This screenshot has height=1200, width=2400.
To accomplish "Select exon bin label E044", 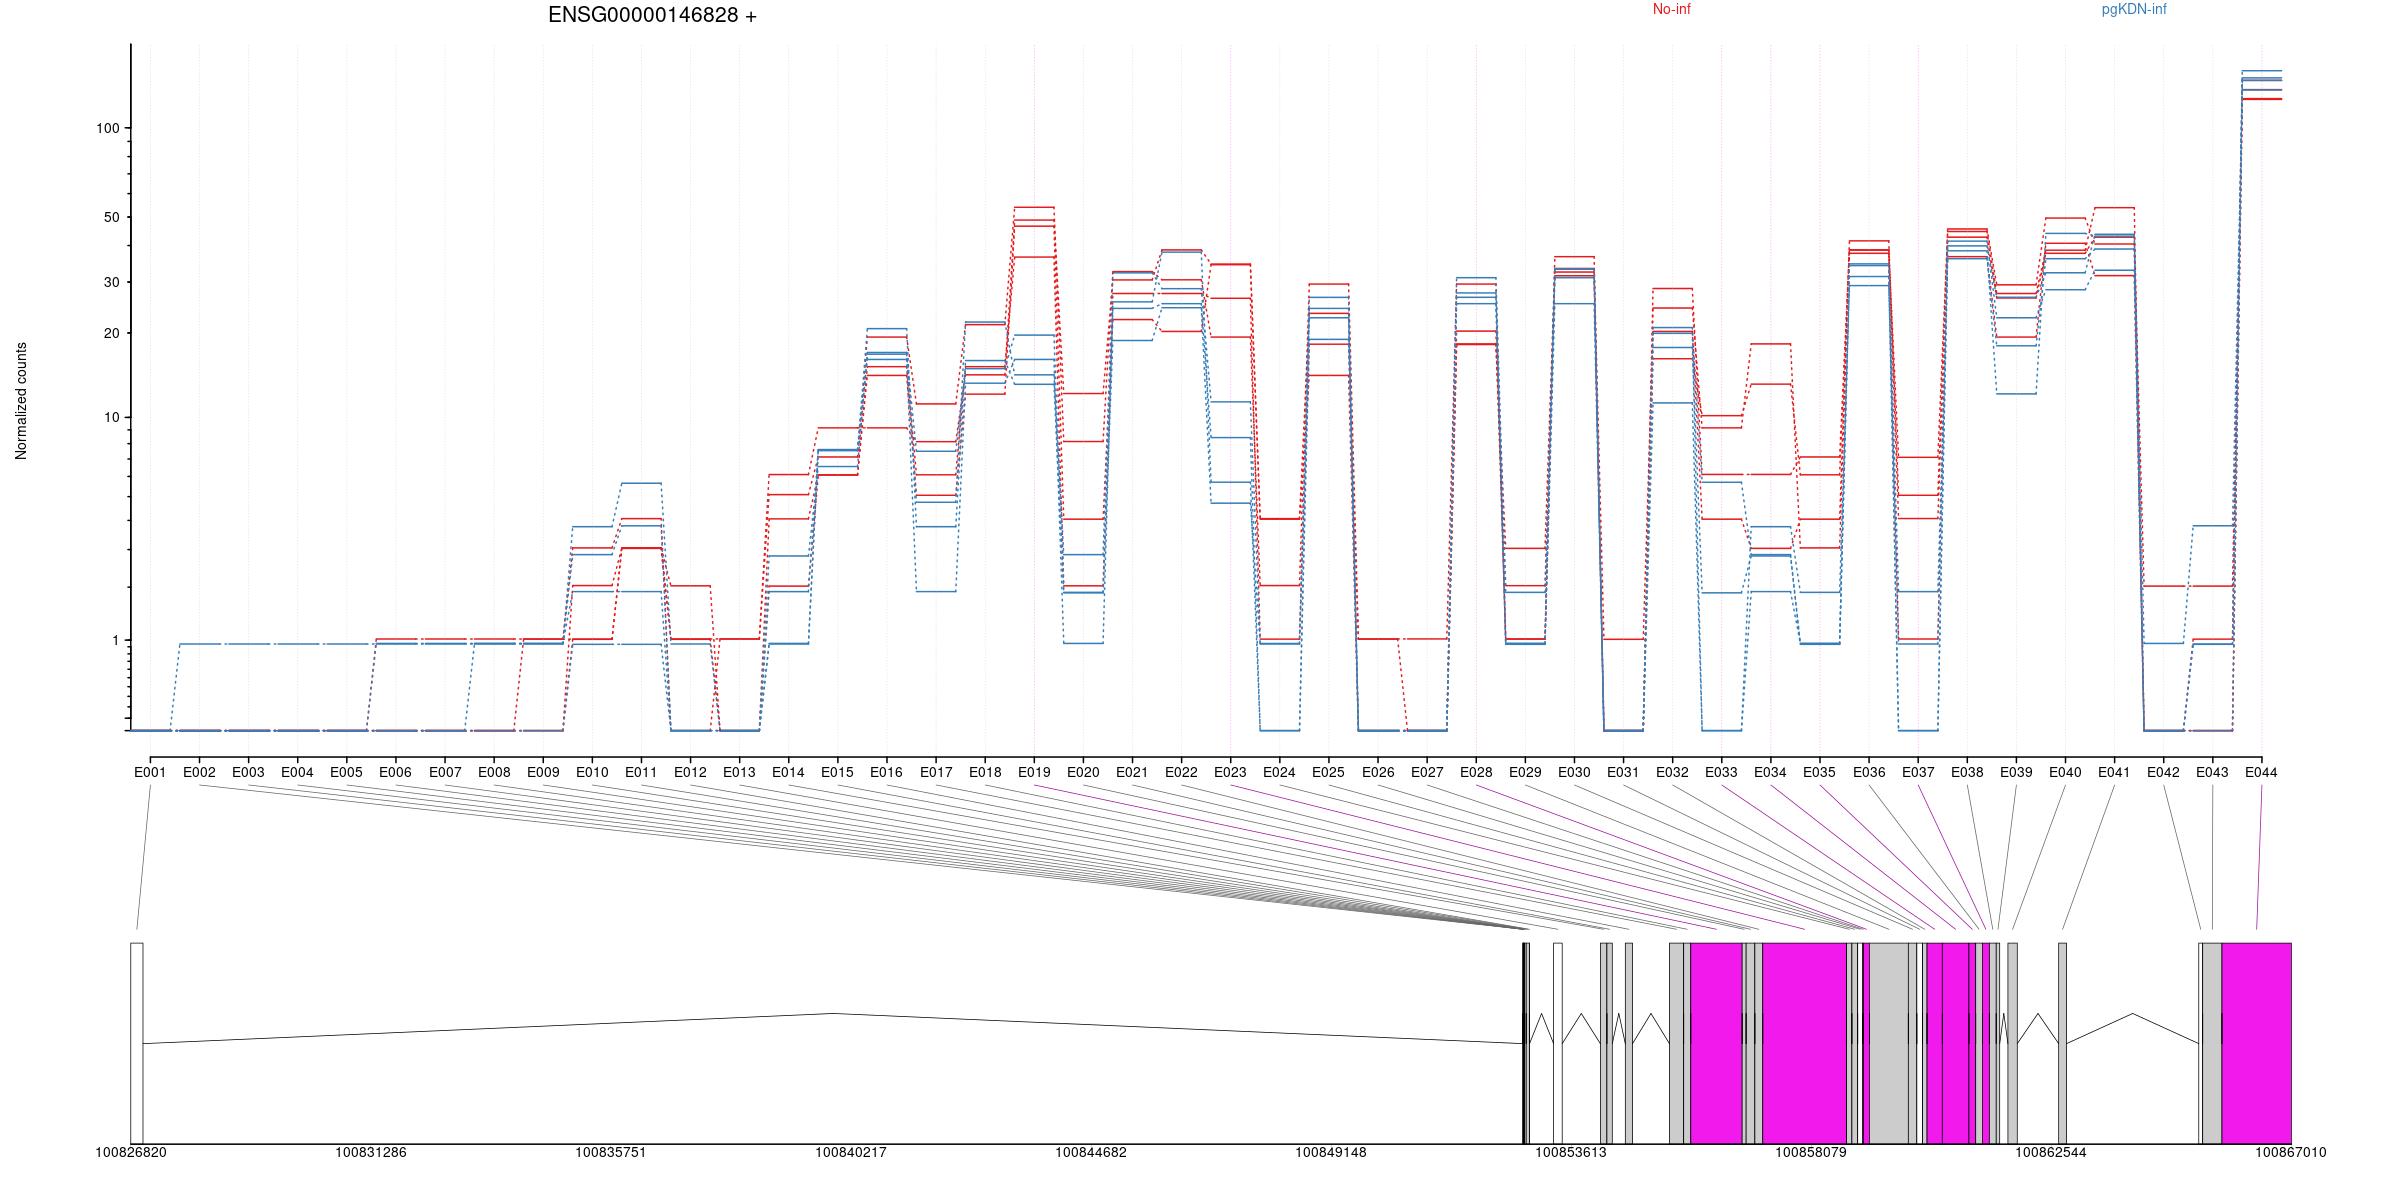I will (2261, 772).
